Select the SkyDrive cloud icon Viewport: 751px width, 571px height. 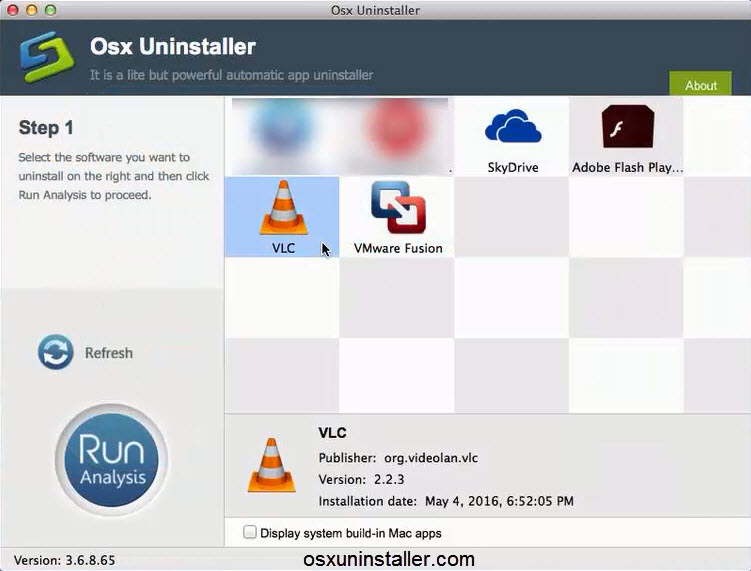tap(513, 127)
